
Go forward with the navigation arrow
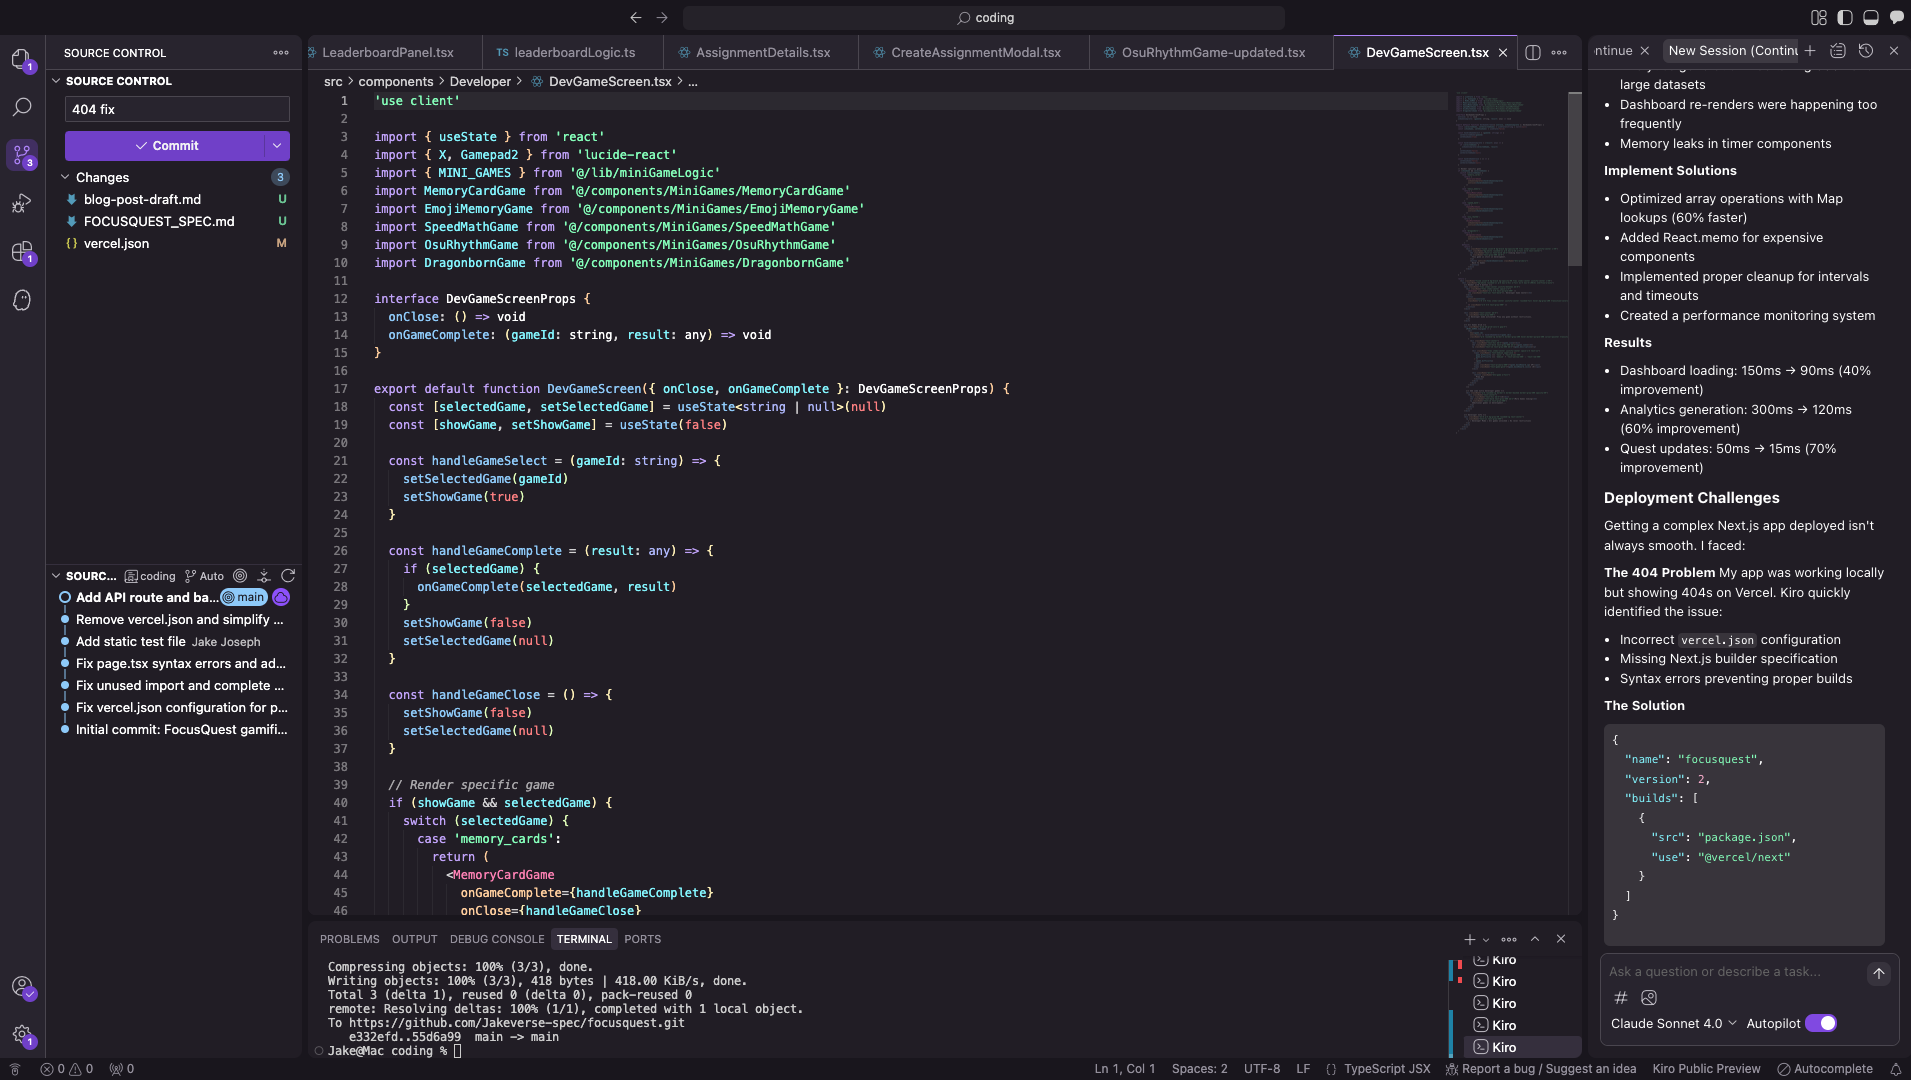point(662,18)
